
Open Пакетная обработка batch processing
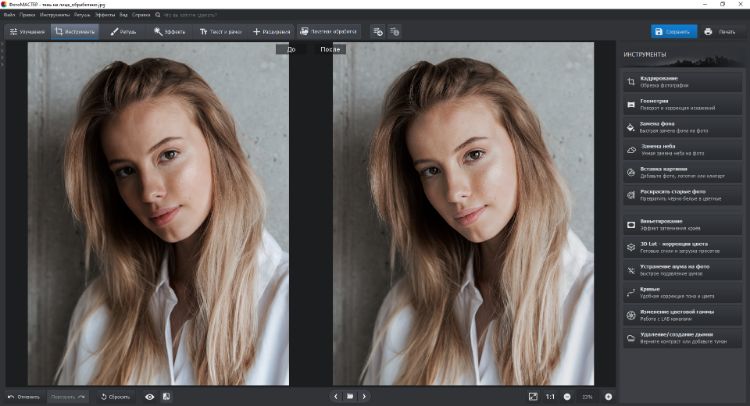(x=329, y=32)
